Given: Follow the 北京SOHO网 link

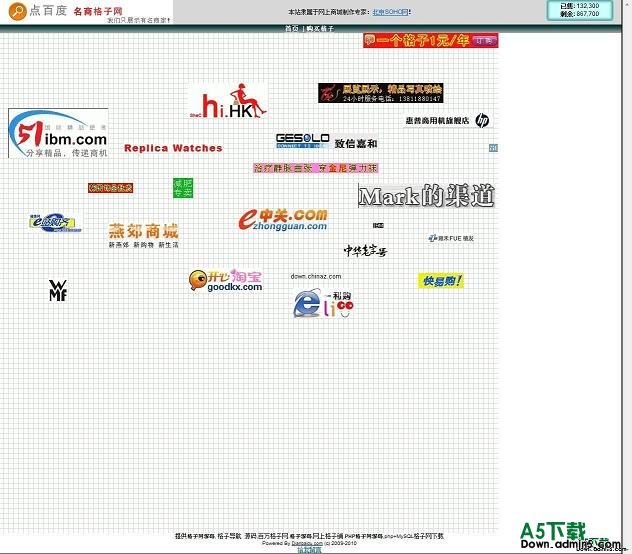Looking at the screenshot, I should point(391,12).
